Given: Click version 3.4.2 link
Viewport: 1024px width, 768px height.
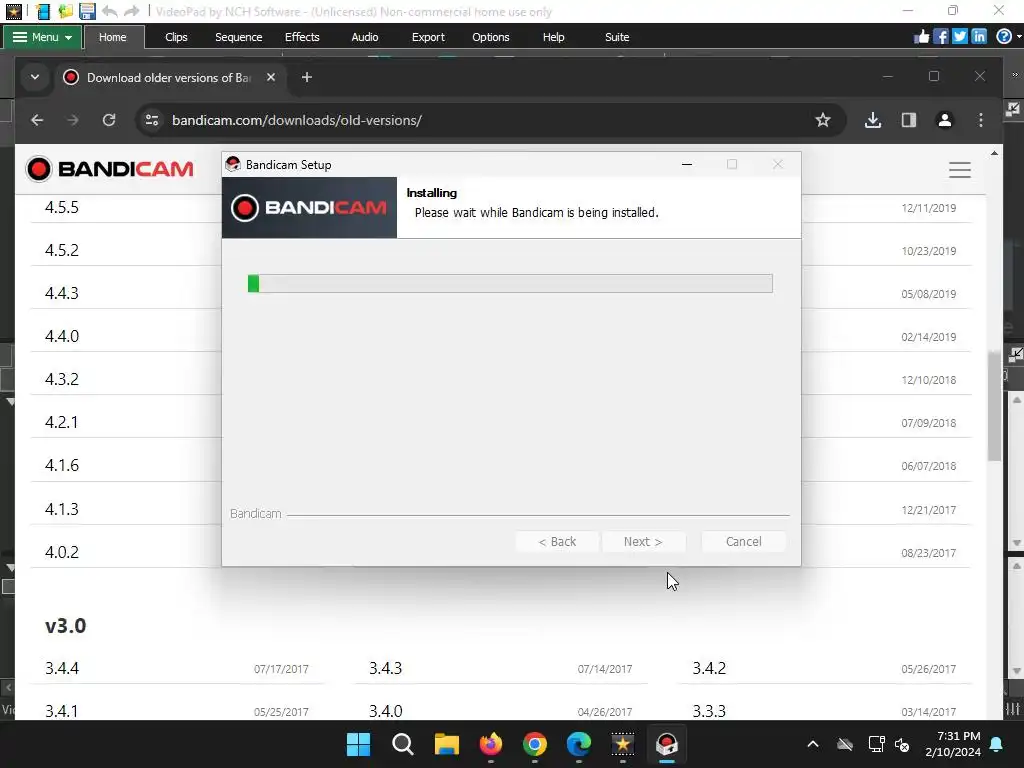Looking at the screenshot, I should [709, 669].
